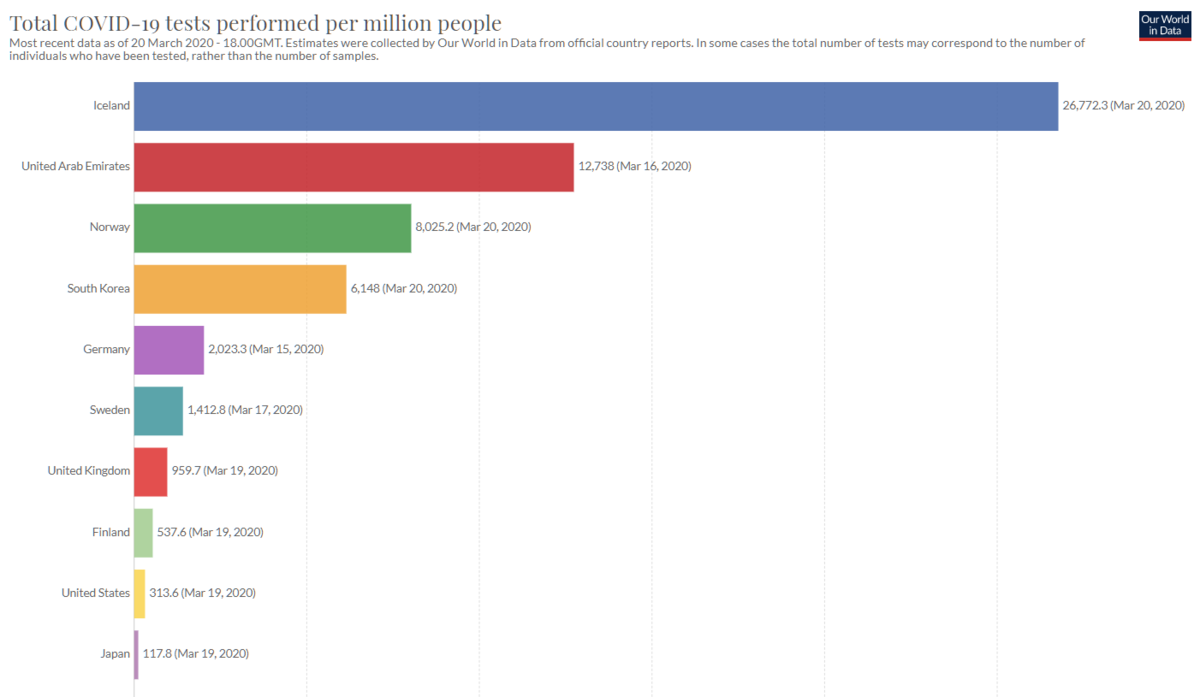
Task: Click the United Arab Emirates label
Action: (x=76, y=167)
